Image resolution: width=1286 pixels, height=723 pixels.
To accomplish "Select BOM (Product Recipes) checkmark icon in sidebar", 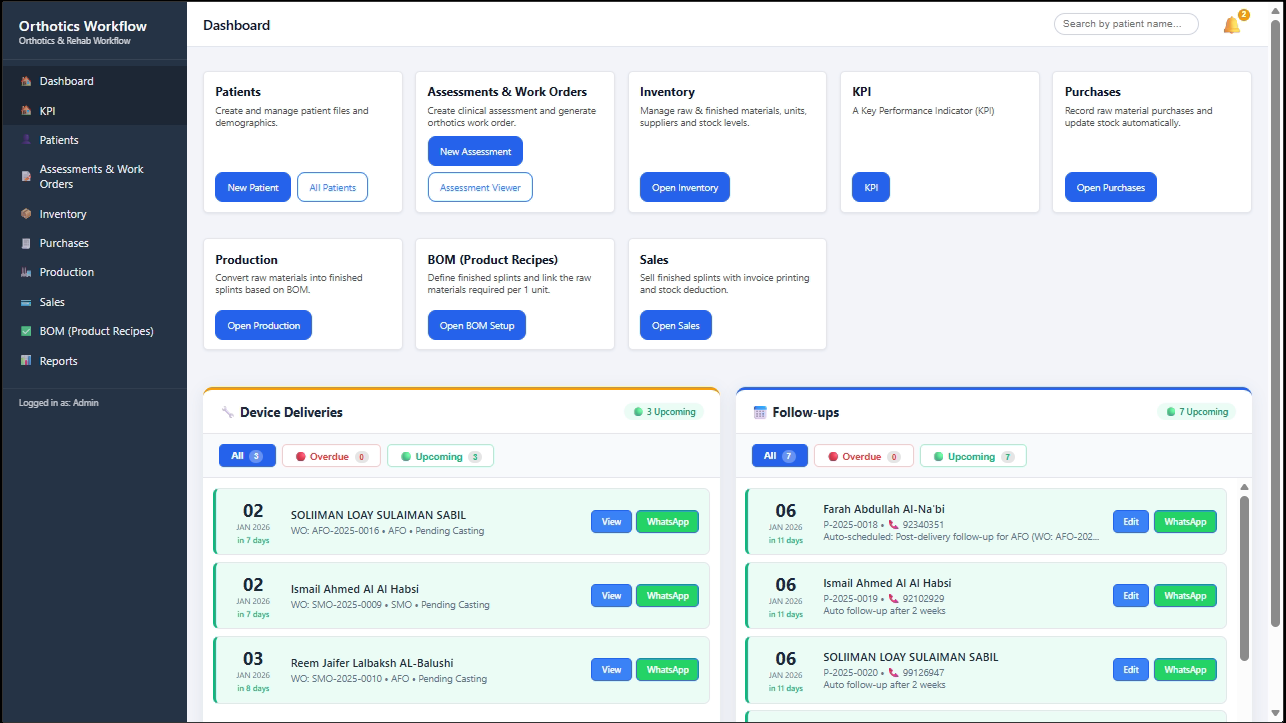I will [x=26, y=331].
